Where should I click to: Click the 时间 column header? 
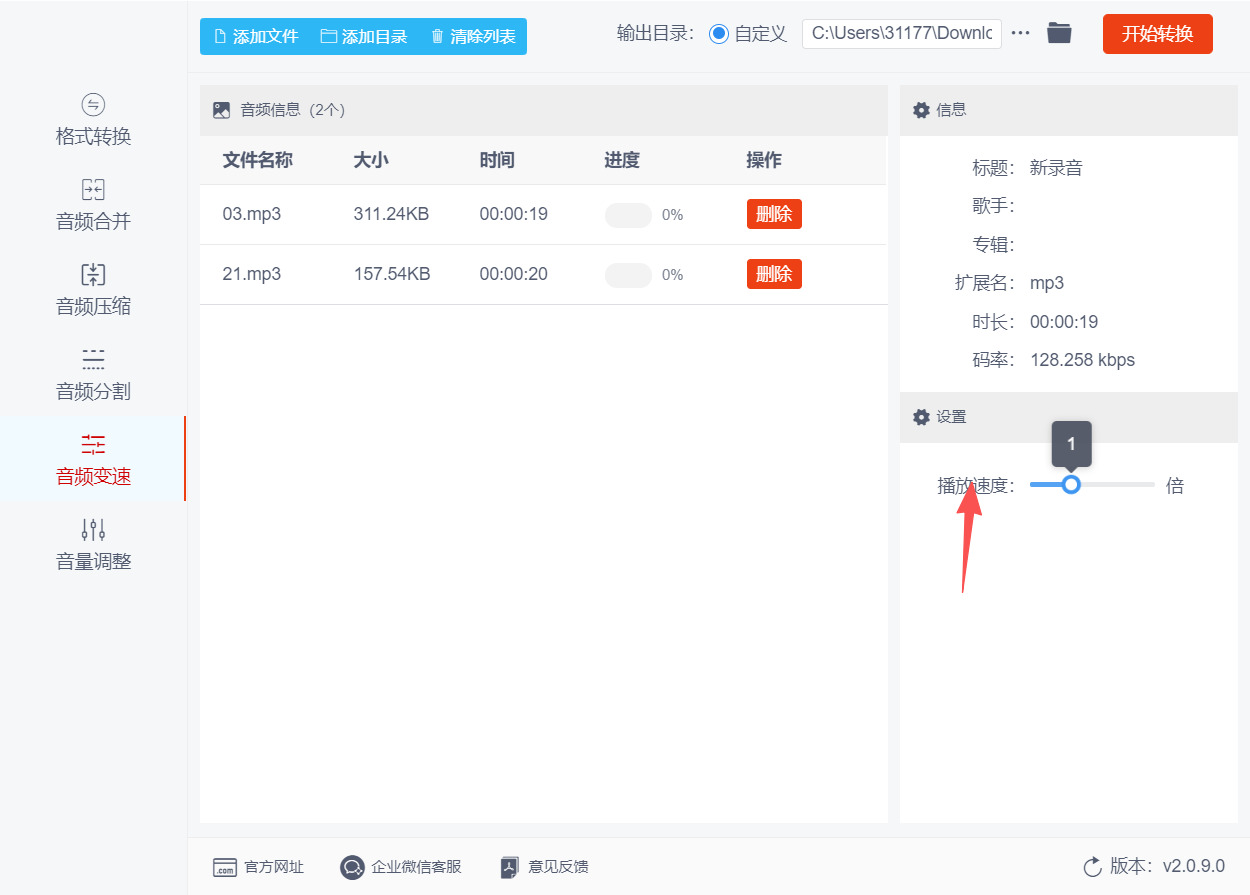(497, 160)
